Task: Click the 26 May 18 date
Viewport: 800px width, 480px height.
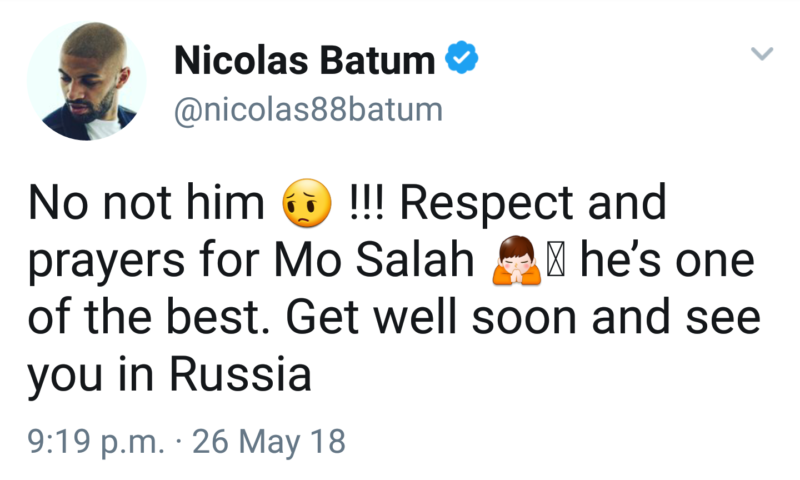Action: (268, 439)
